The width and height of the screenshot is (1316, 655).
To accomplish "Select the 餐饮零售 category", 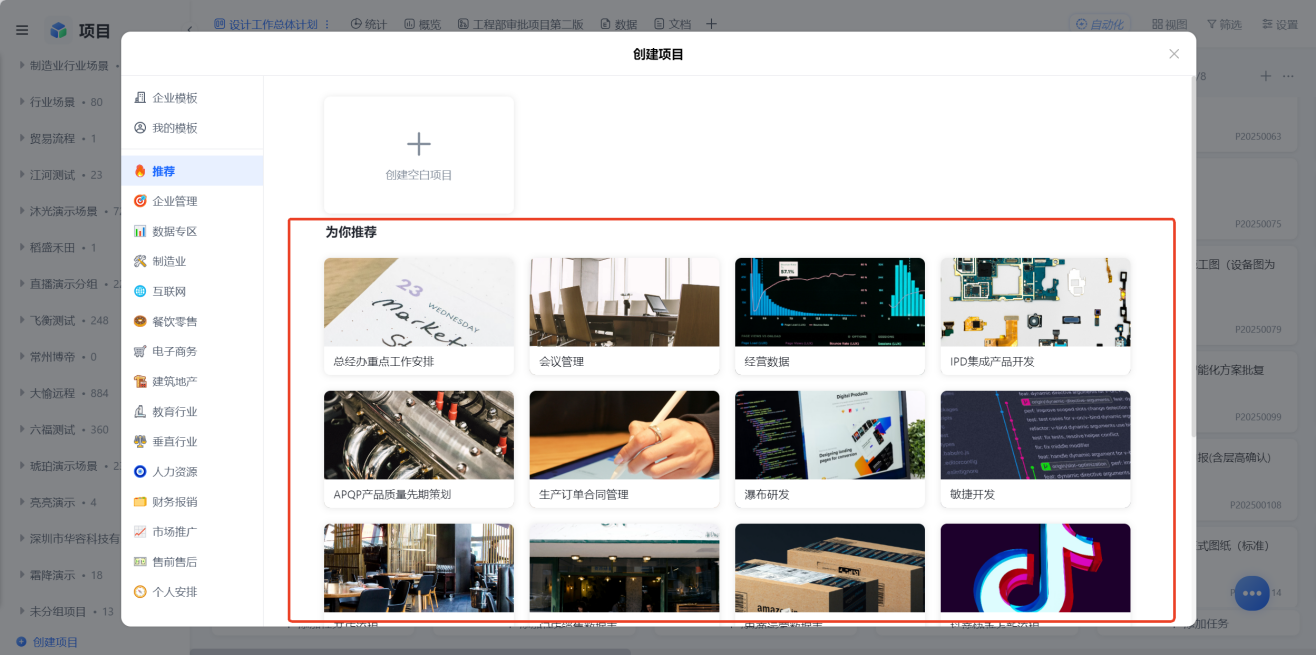I will [192, 321].
